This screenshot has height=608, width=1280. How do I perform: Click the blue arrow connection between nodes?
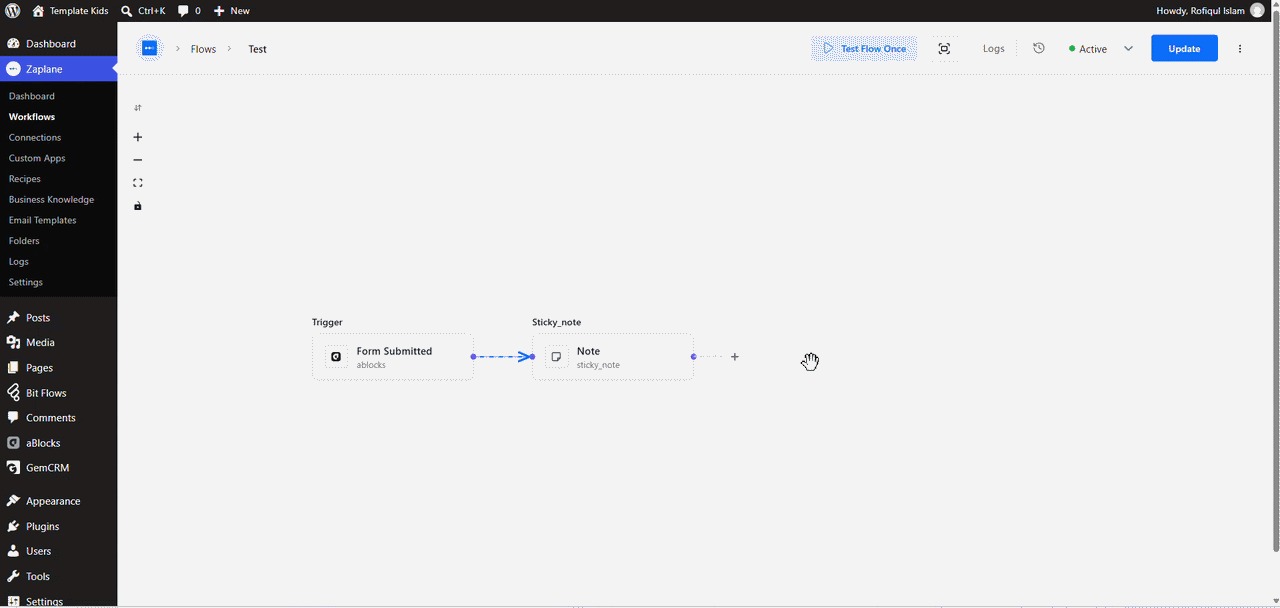click(x=503, y=357)
